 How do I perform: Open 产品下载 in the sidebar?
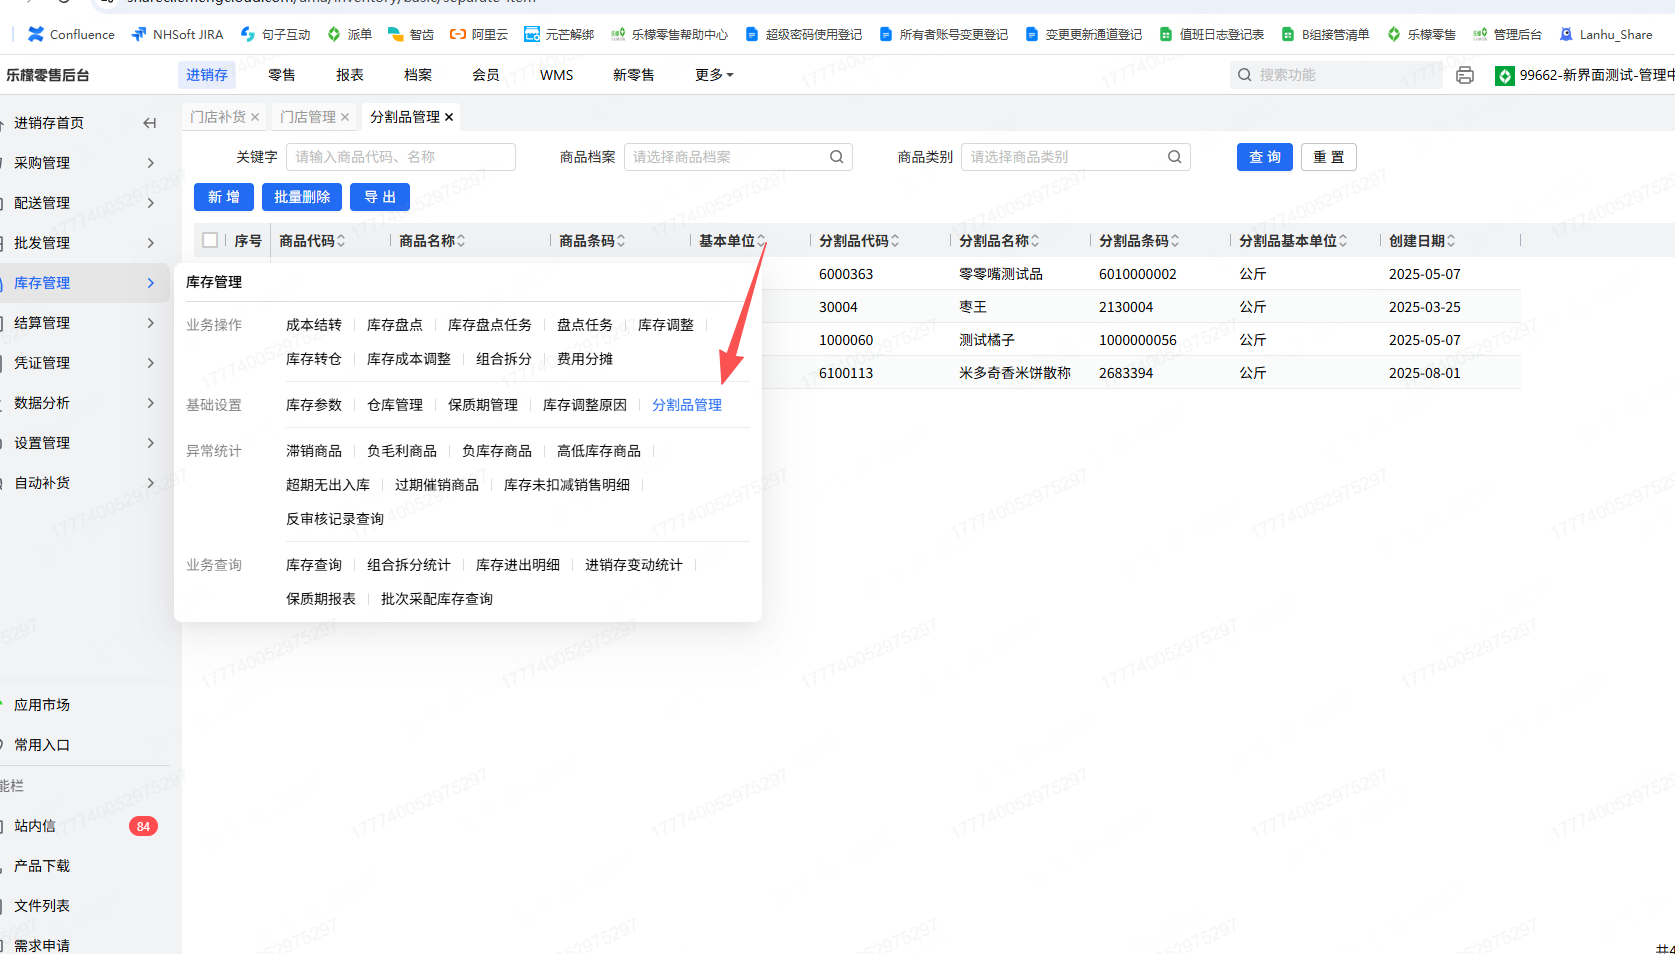pyautogui.click(x=42, y=866)
